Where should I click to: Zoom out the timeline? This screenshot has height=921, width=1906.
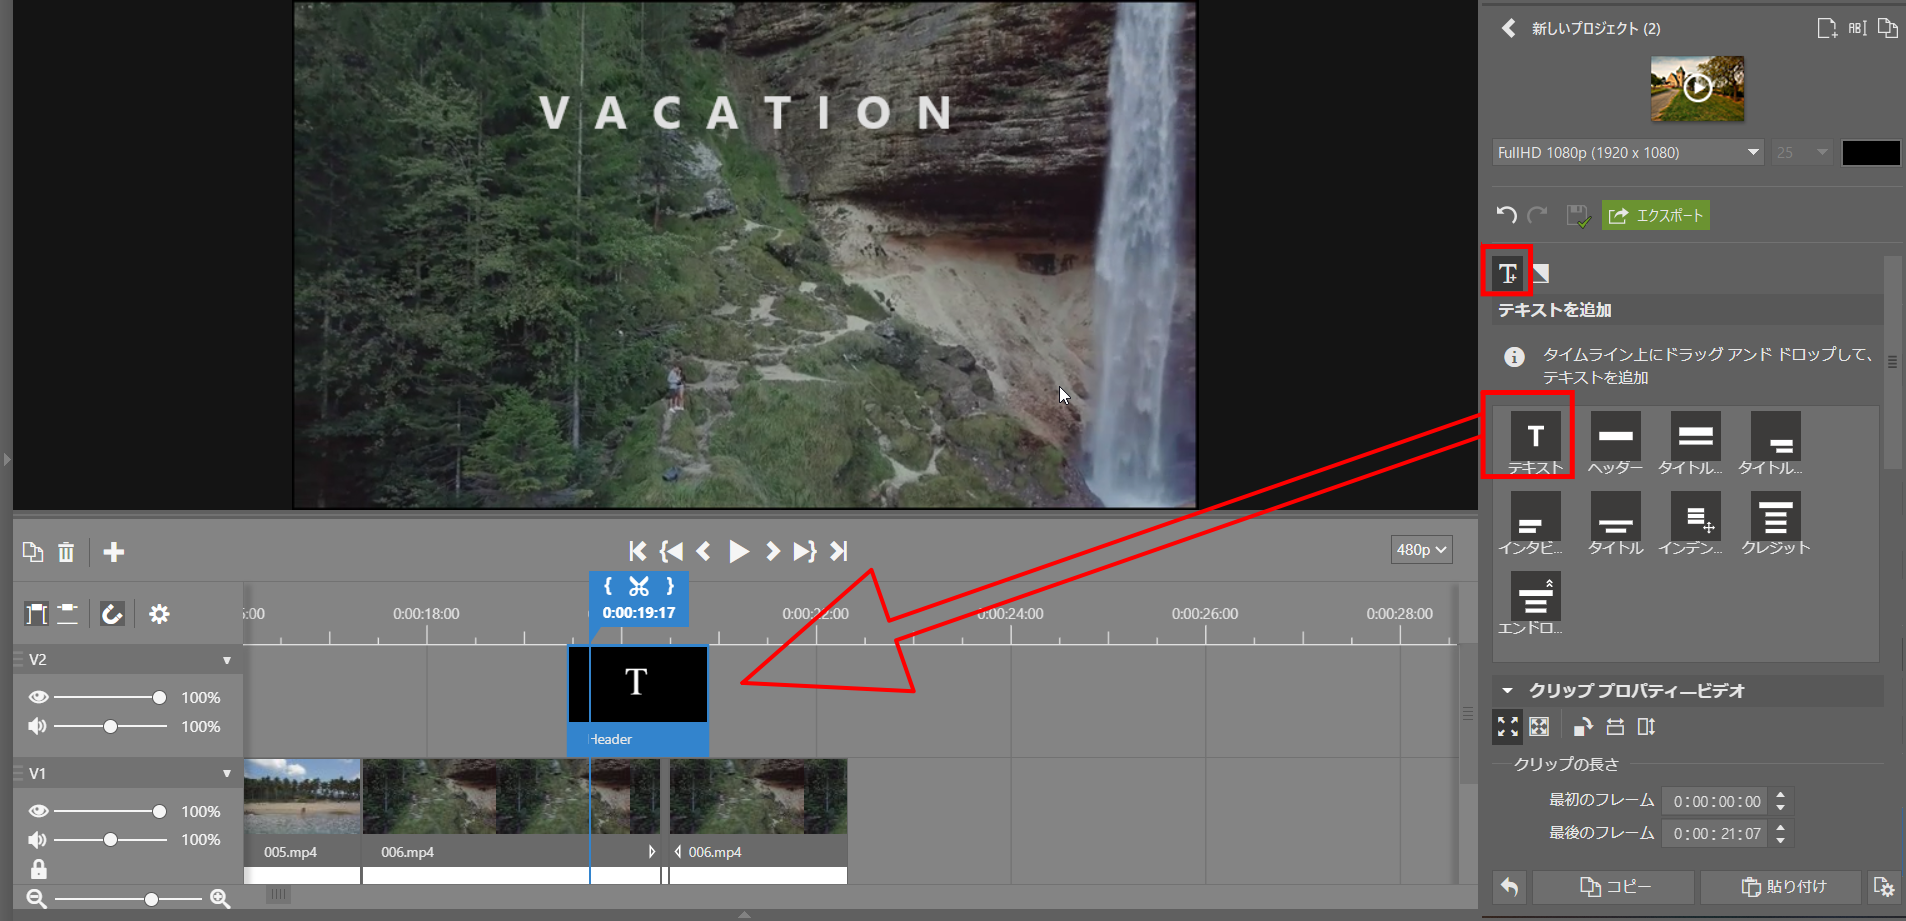(36, 899)
